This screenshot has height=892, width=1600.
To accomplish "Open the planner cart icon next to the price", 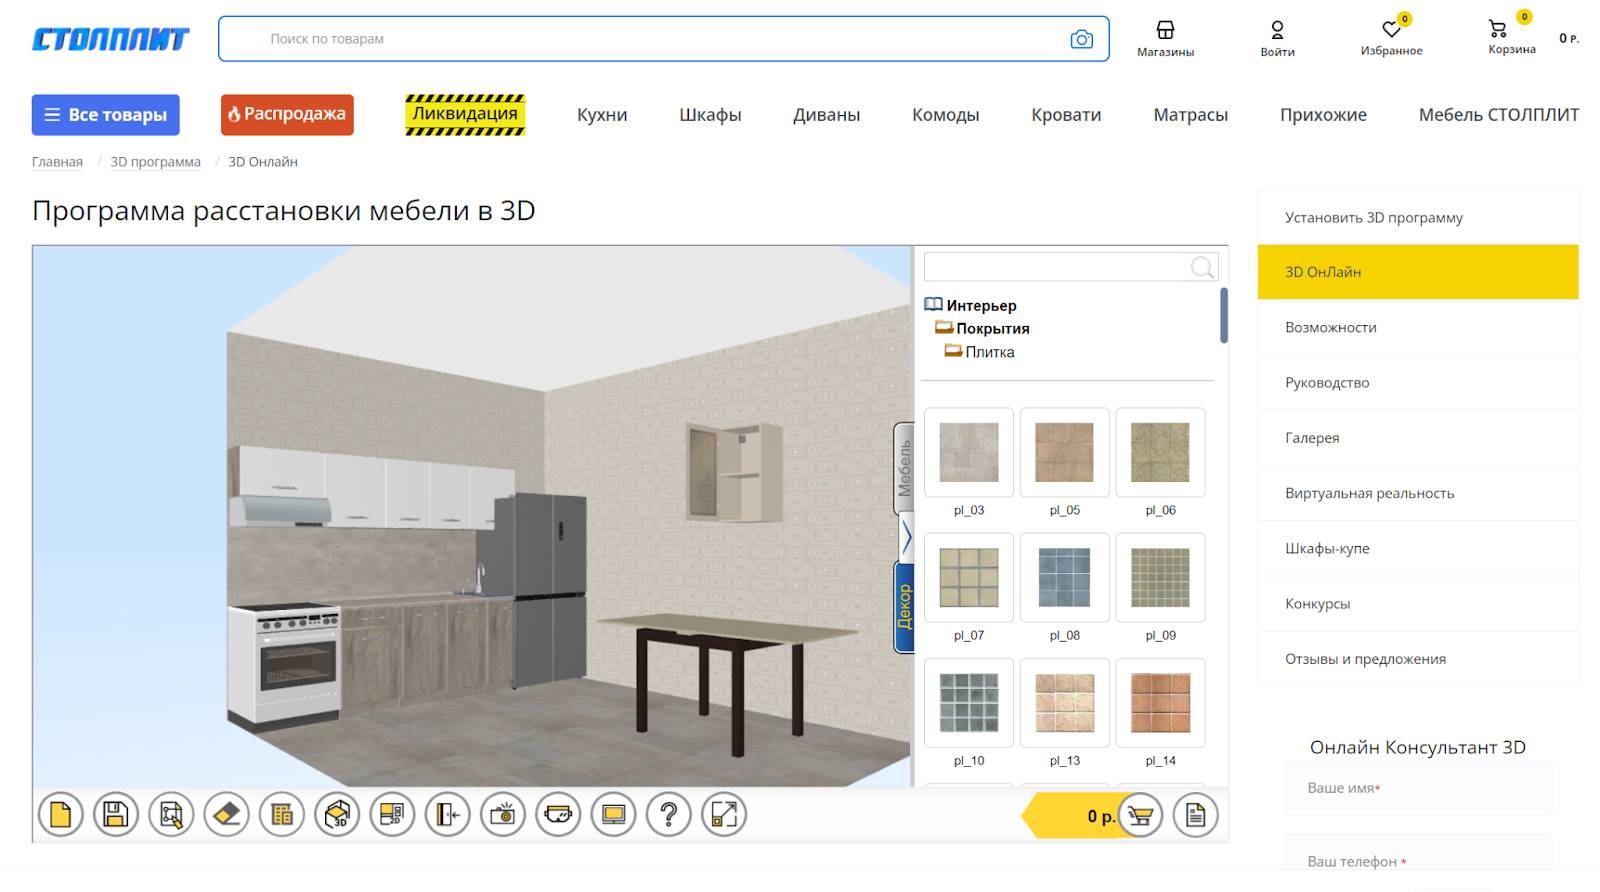I will [x=1139, y=816].
